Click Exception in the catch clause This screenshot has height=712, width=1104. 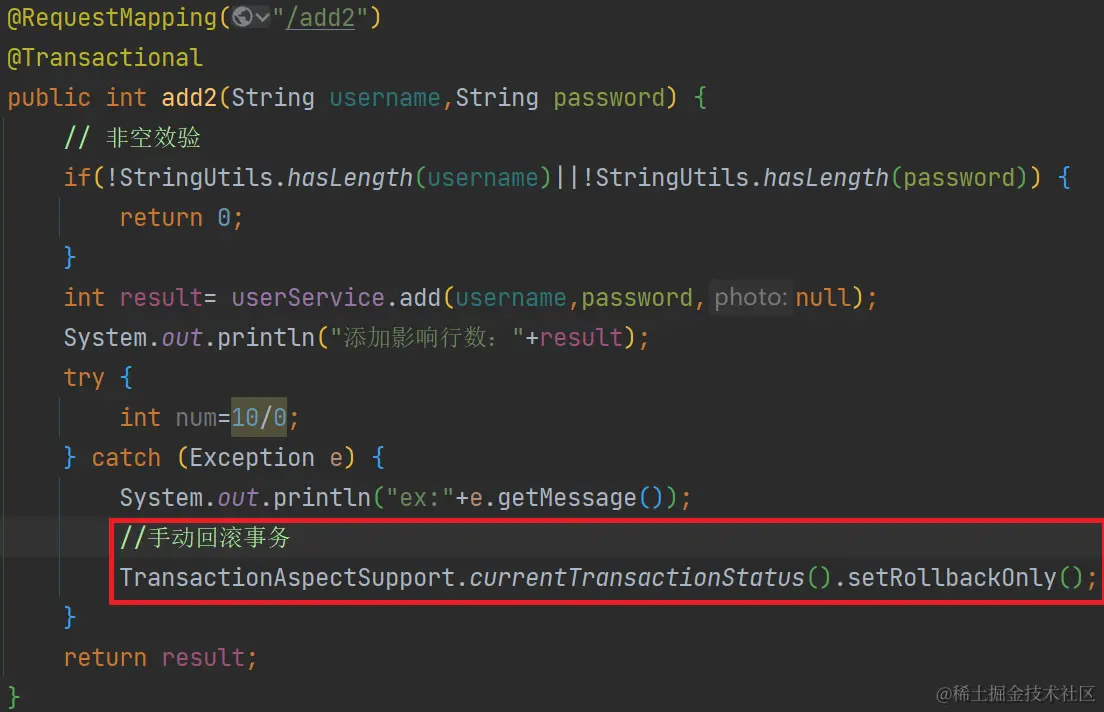(251, 458)
